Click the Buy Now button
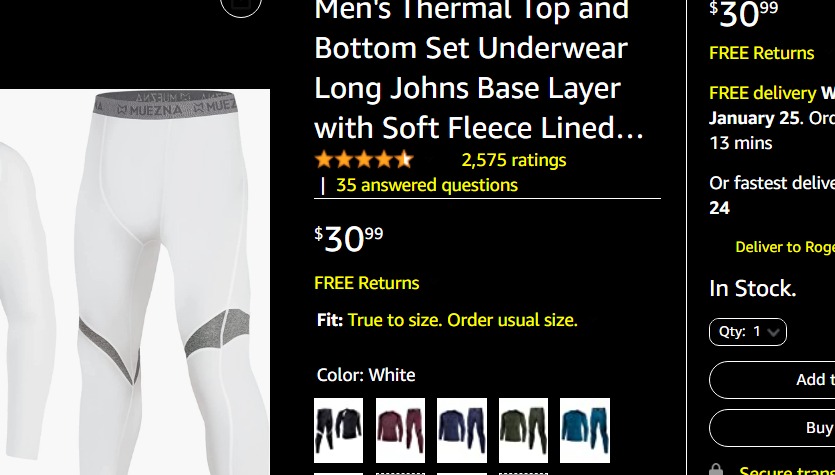The height and width of the screenshot is (475, 835). (x=772, y=428)
